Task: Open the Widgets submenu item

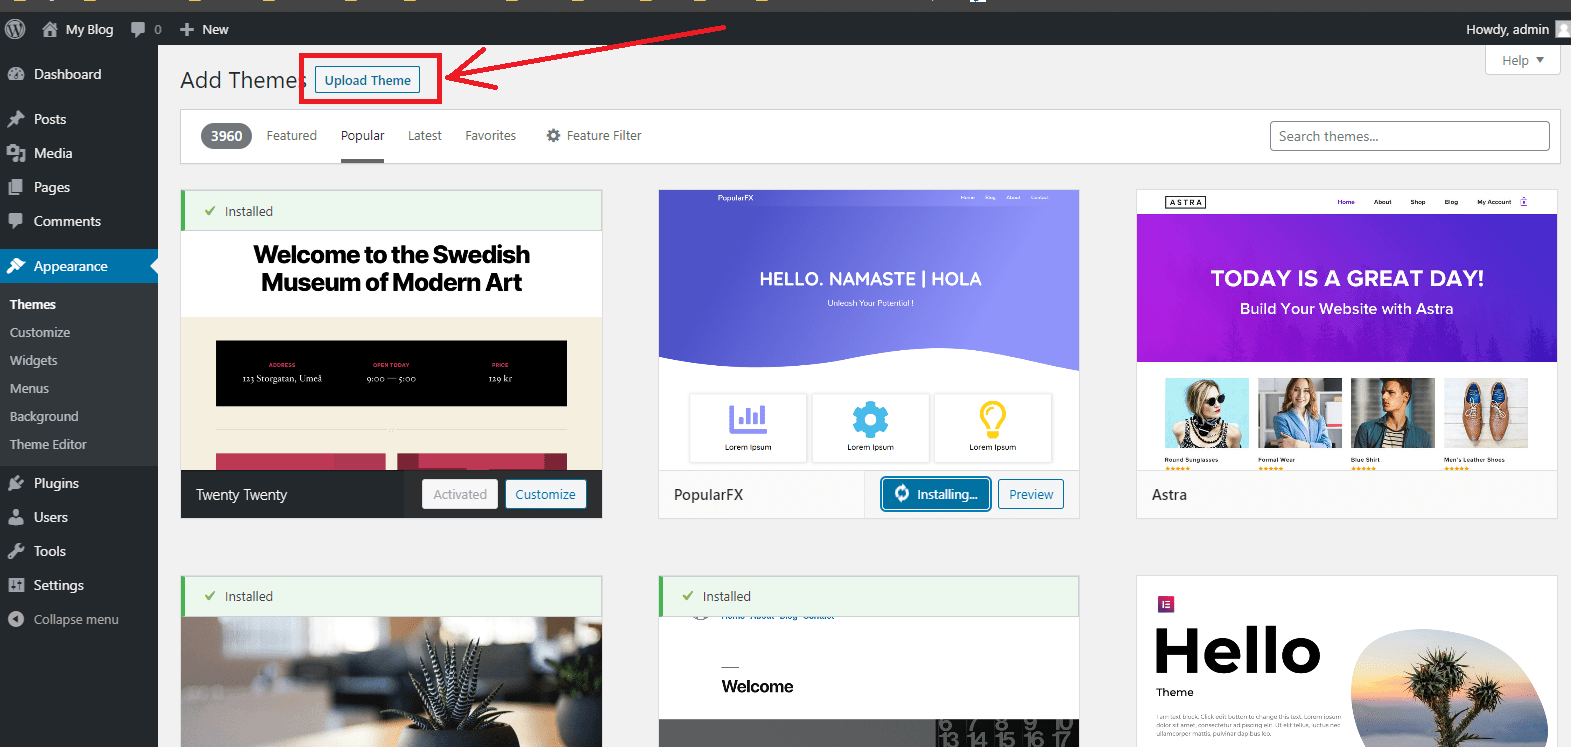Action: (x=34, y=360)
